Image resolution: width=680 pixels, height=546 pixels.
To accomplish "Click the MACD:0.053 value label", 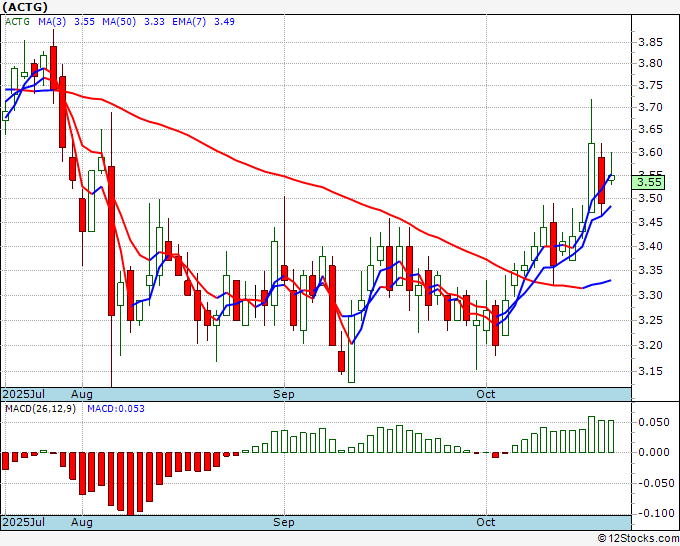I will pyautogui.click(x=116, y=409).
